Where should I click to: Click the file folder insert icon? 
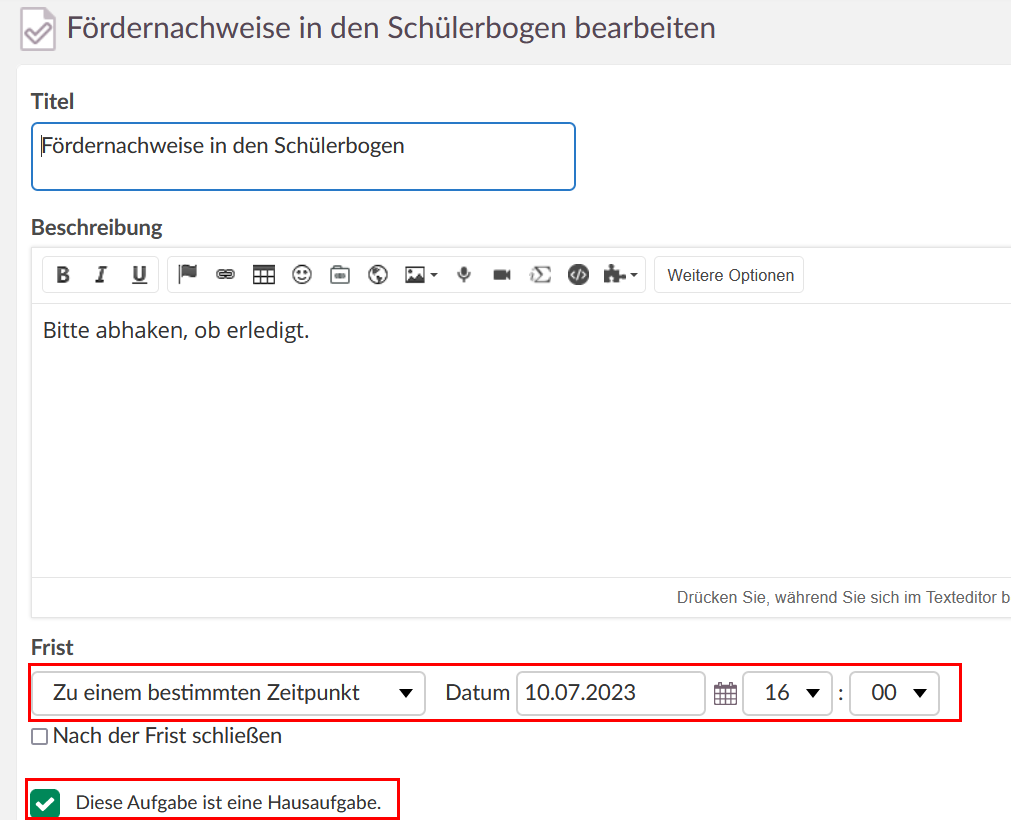point(340,275)
